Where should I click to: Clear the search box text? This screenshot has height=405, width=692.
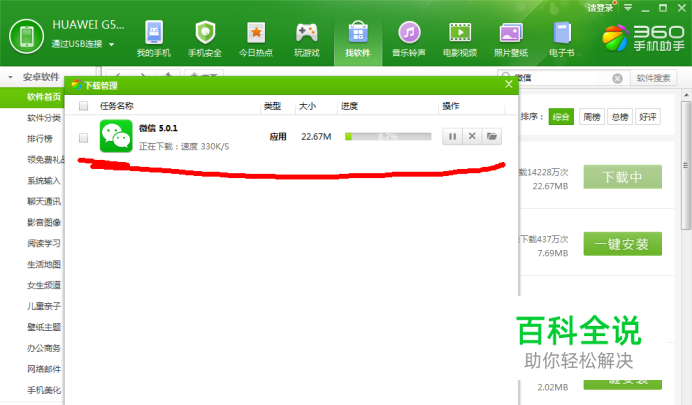(617, 79)
